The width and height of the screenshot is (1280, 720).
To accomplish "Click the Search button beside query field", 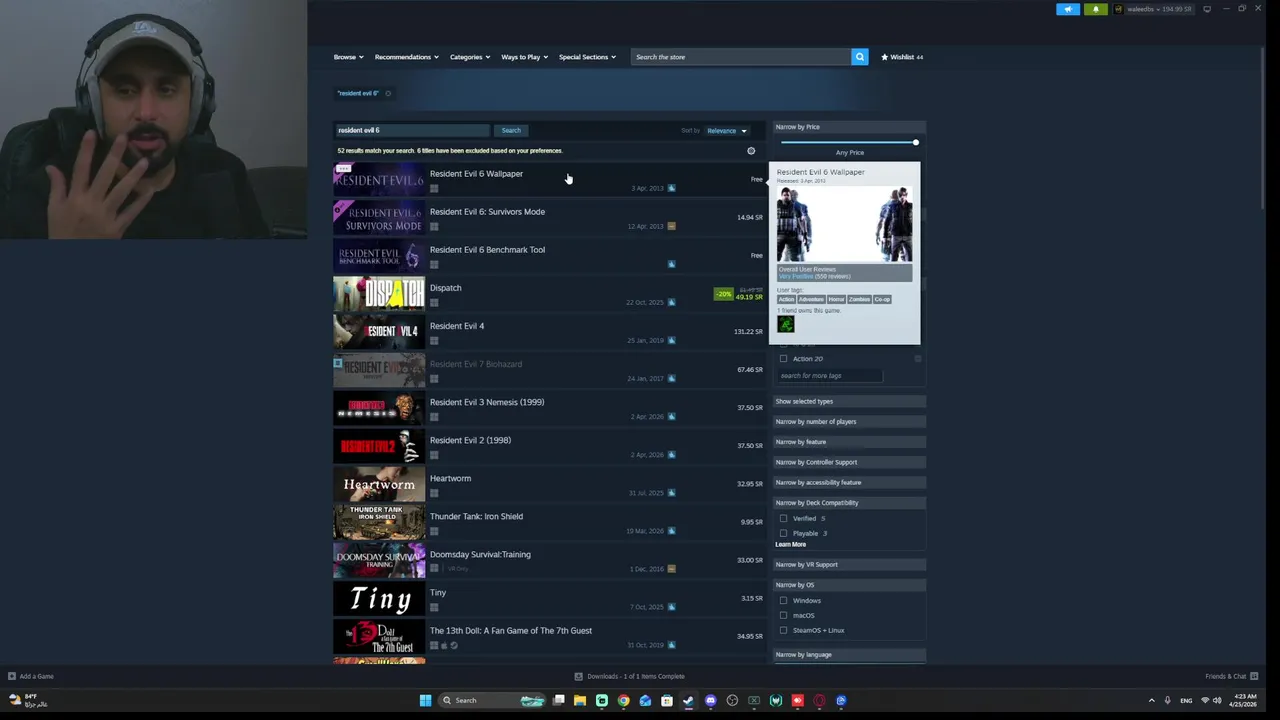I will [x=511, y=130].
